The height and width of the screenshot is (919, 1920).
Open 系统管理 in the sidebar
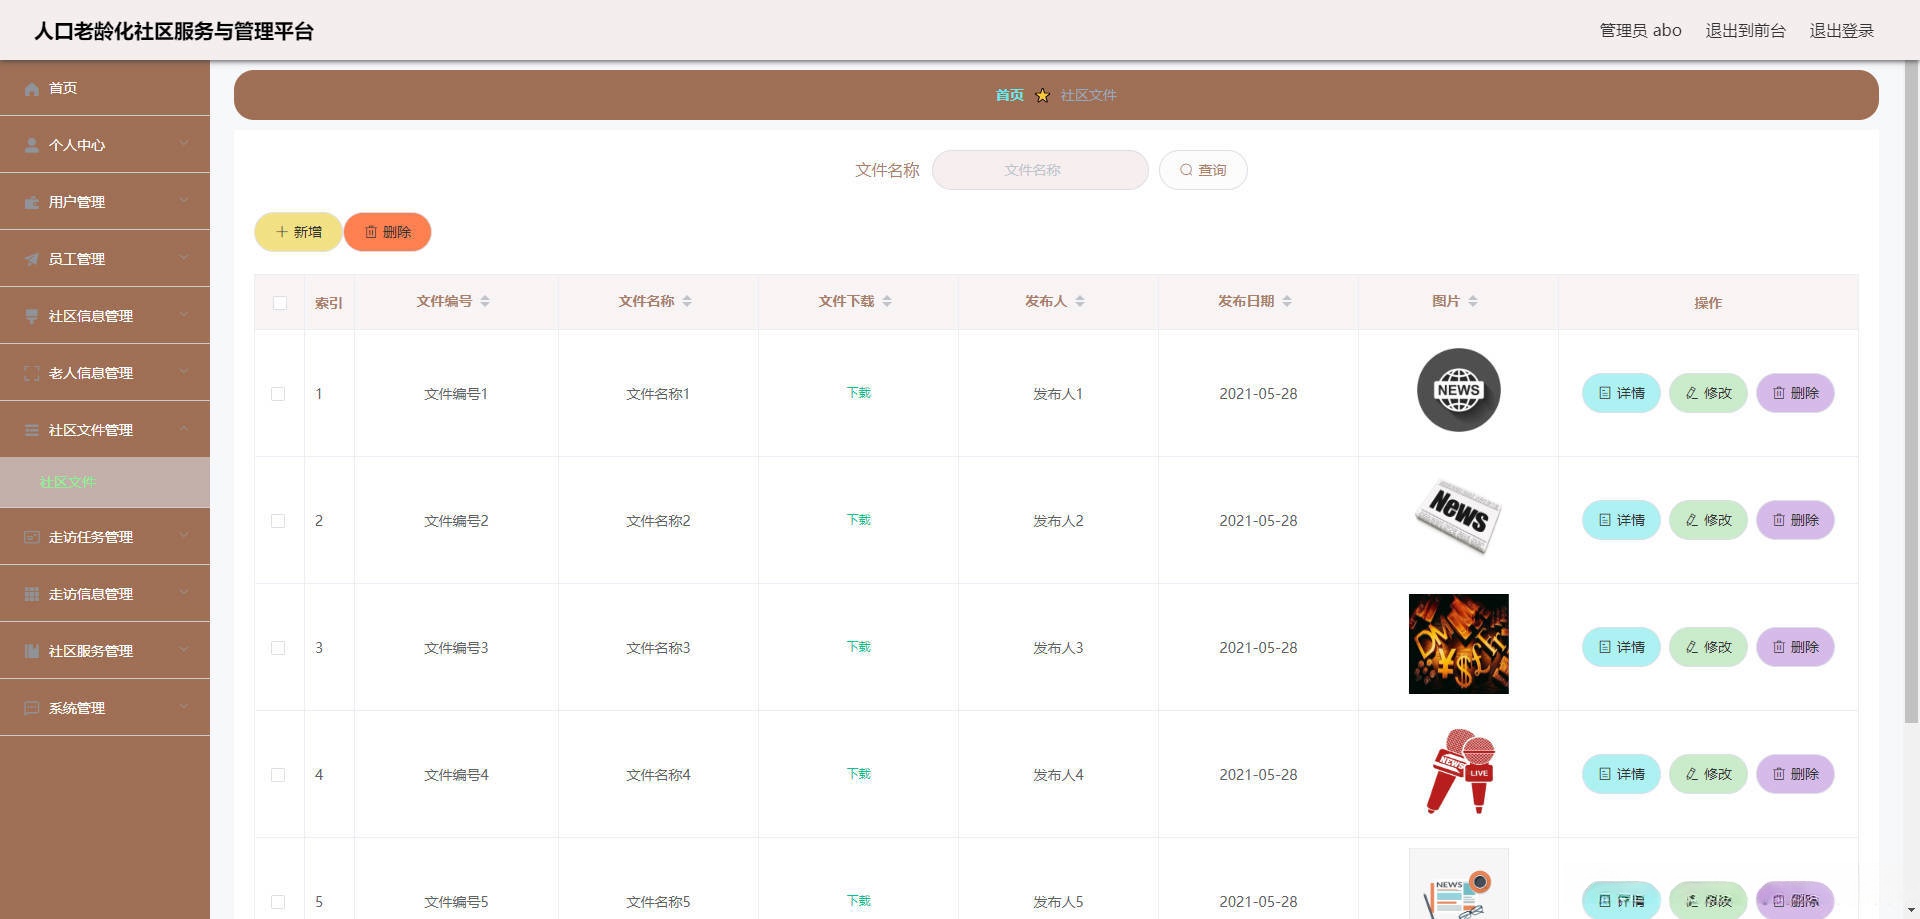click(105, 708)
